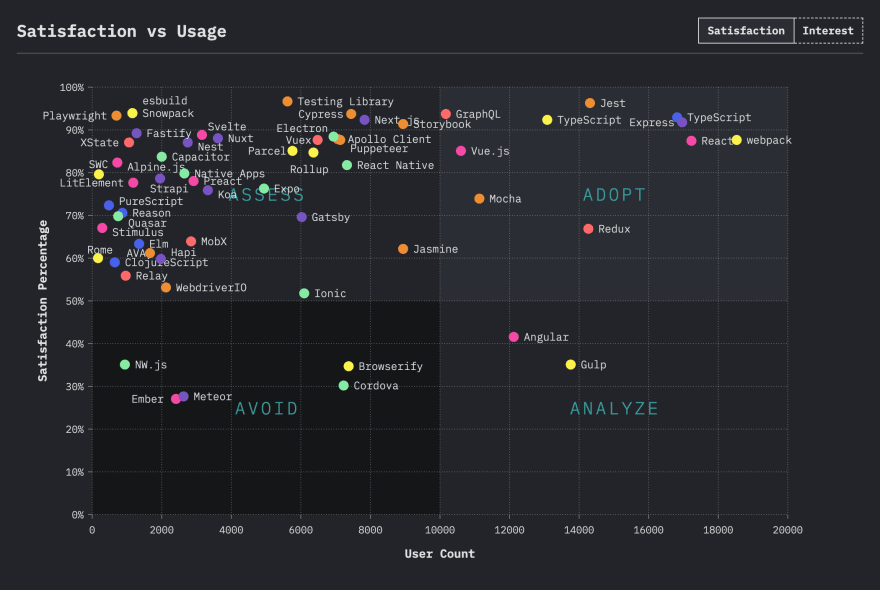Select the Stimulus data point
This screenshot has height=590, width=880.
click(x=102, y=228)
